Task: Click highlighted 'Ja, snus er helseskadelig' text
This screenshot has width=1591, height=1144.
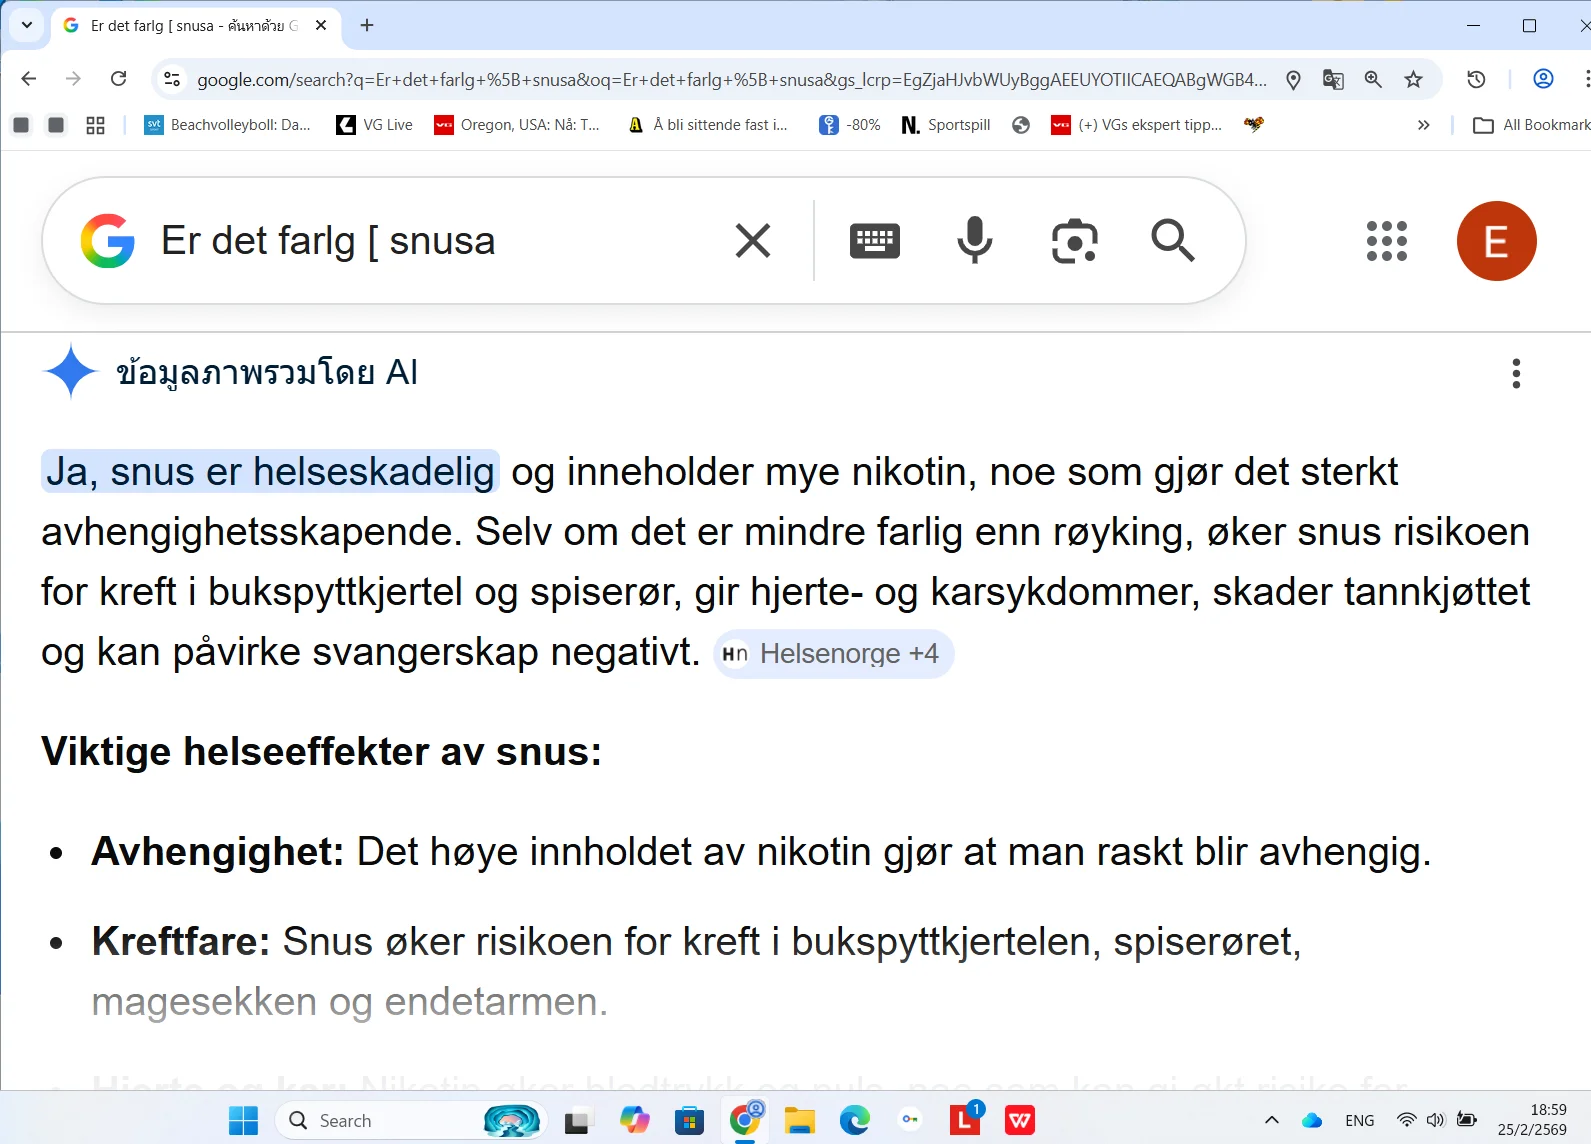Action: [x=270, y=471]
